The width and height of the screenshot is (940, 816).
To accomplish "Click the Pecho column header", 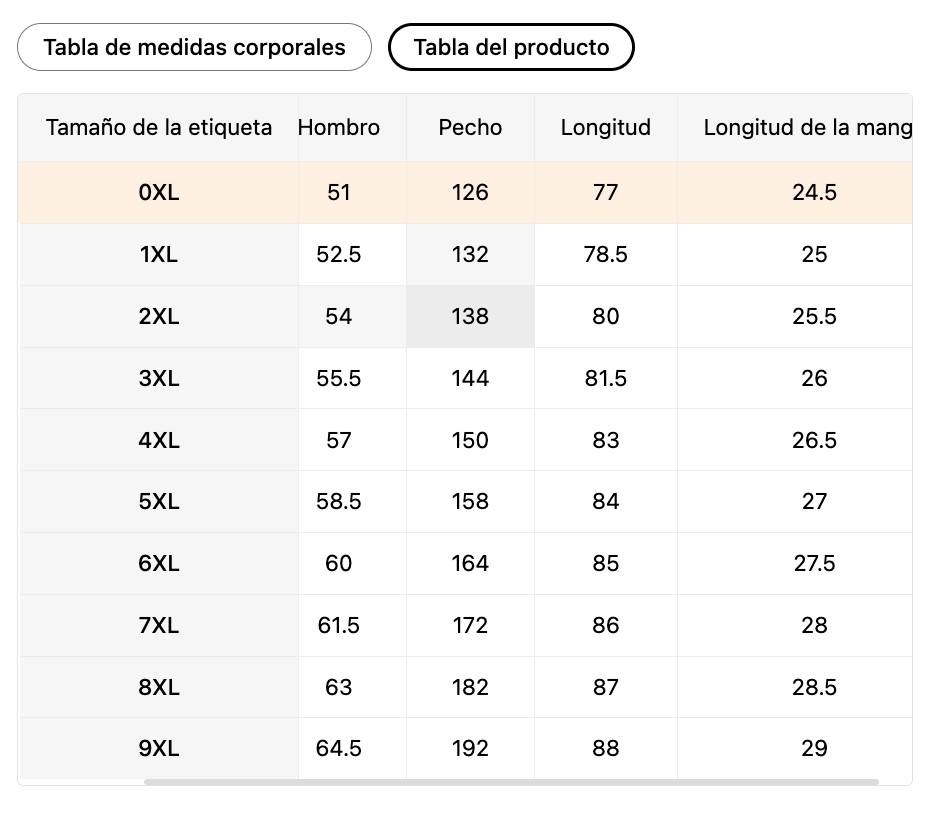I will [x=470, y=128].
